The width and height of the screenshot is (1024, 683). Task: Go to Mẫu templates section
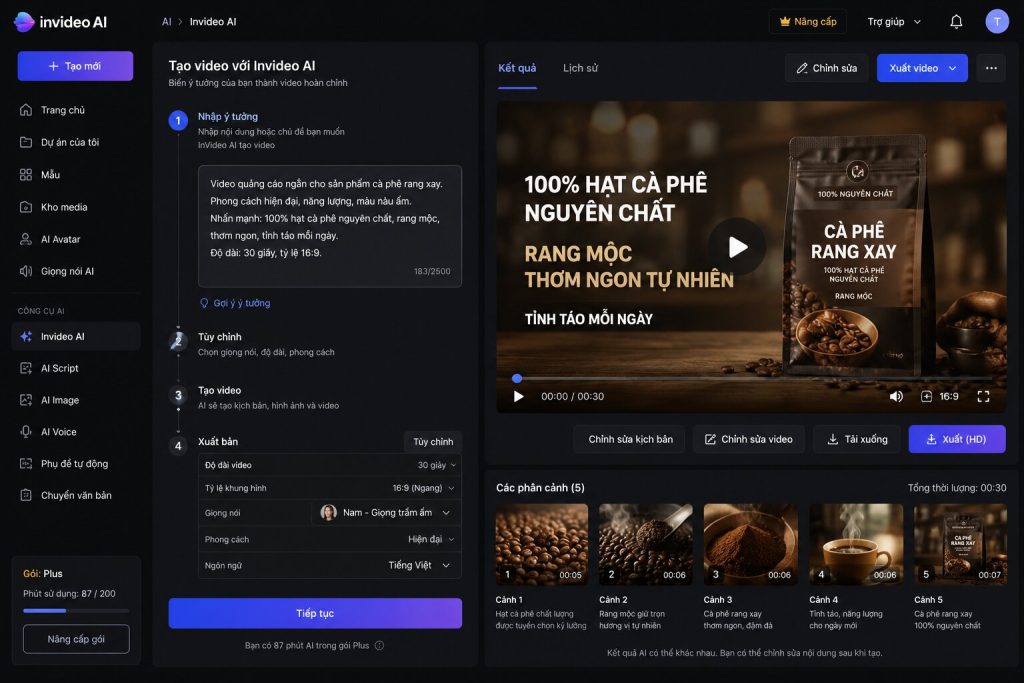tap(50, 174)
